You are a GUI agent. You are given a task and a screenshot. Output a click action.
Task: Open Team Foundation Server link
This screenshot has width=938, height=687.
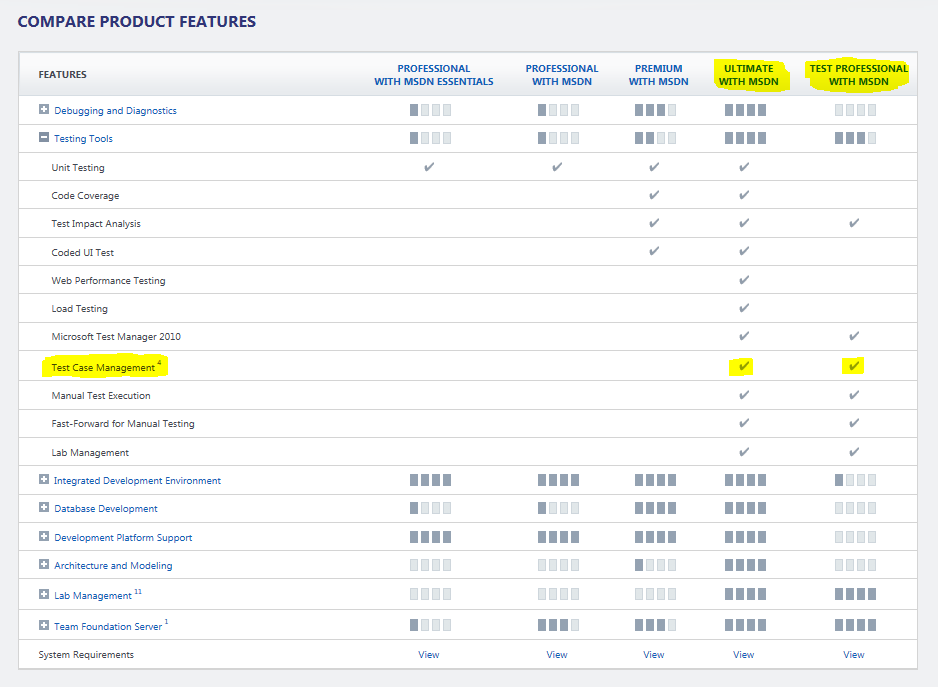(x=108, y=627)
